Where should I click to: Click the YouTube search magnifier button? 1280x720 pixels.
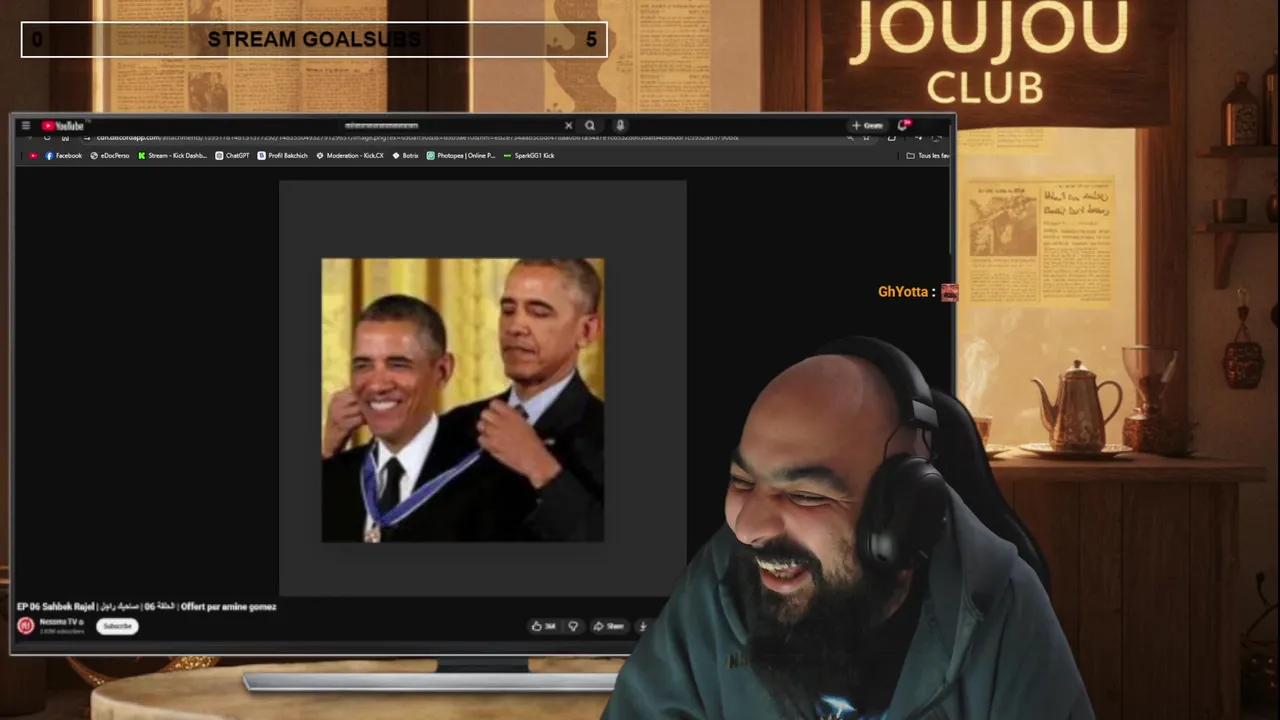(x=590, y=126)
